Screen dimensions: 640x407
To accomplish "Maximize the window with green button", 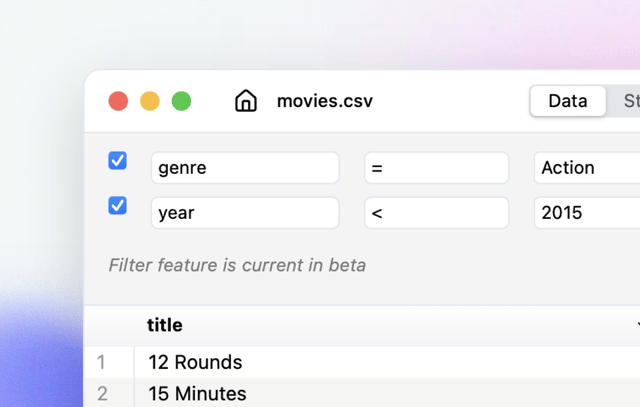I will coord(181,101).
